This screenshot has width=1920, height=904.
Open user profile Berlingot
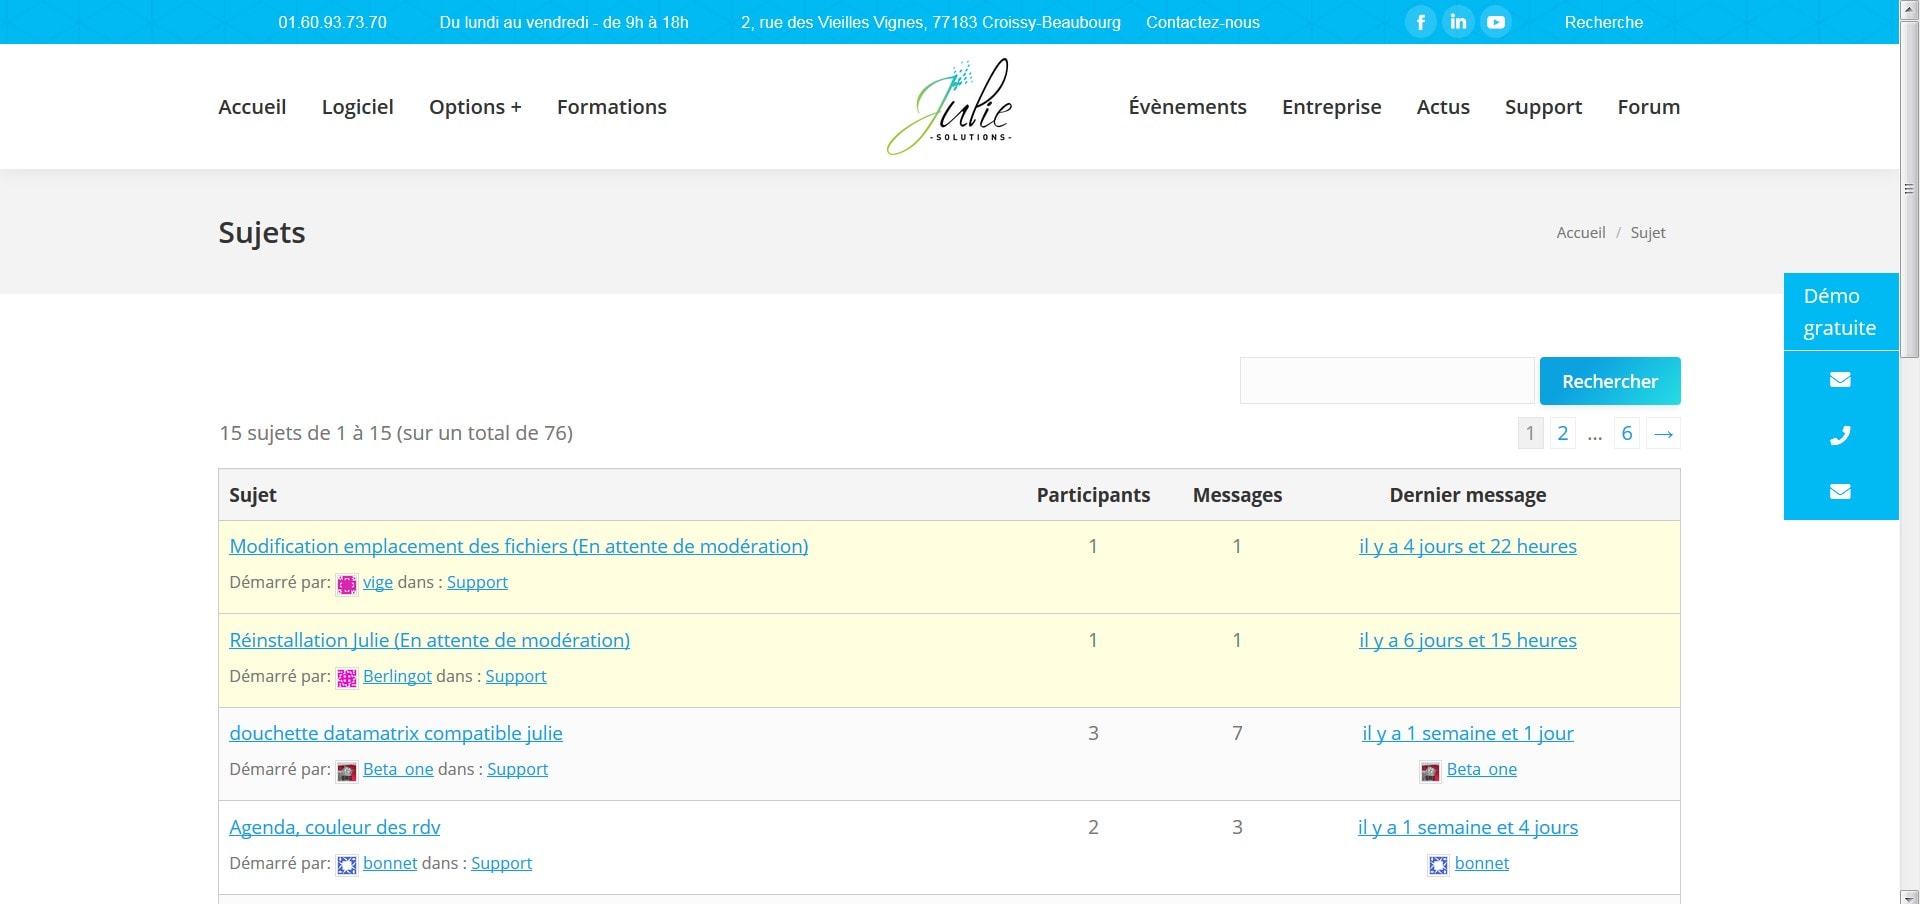coord(397,676)
